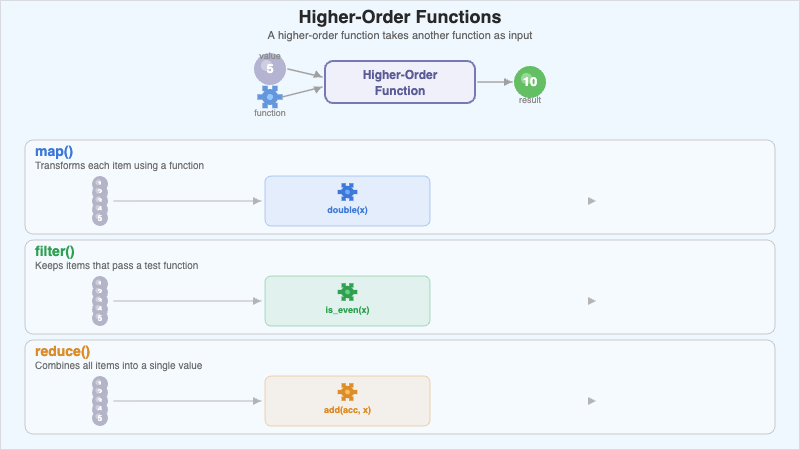Click the output arrowhead in map() row
This screenshot has height=450, width=800.
(592, 201)
